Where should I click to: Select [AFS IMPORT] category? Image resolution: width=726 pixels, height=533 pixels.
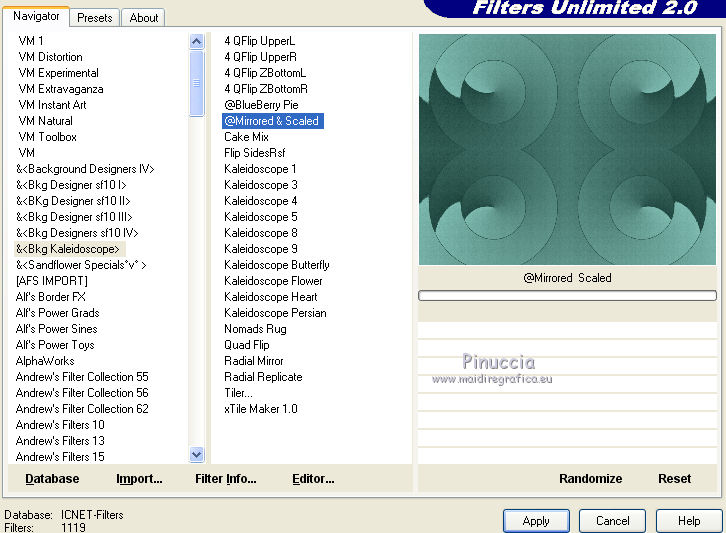point(51,281)
